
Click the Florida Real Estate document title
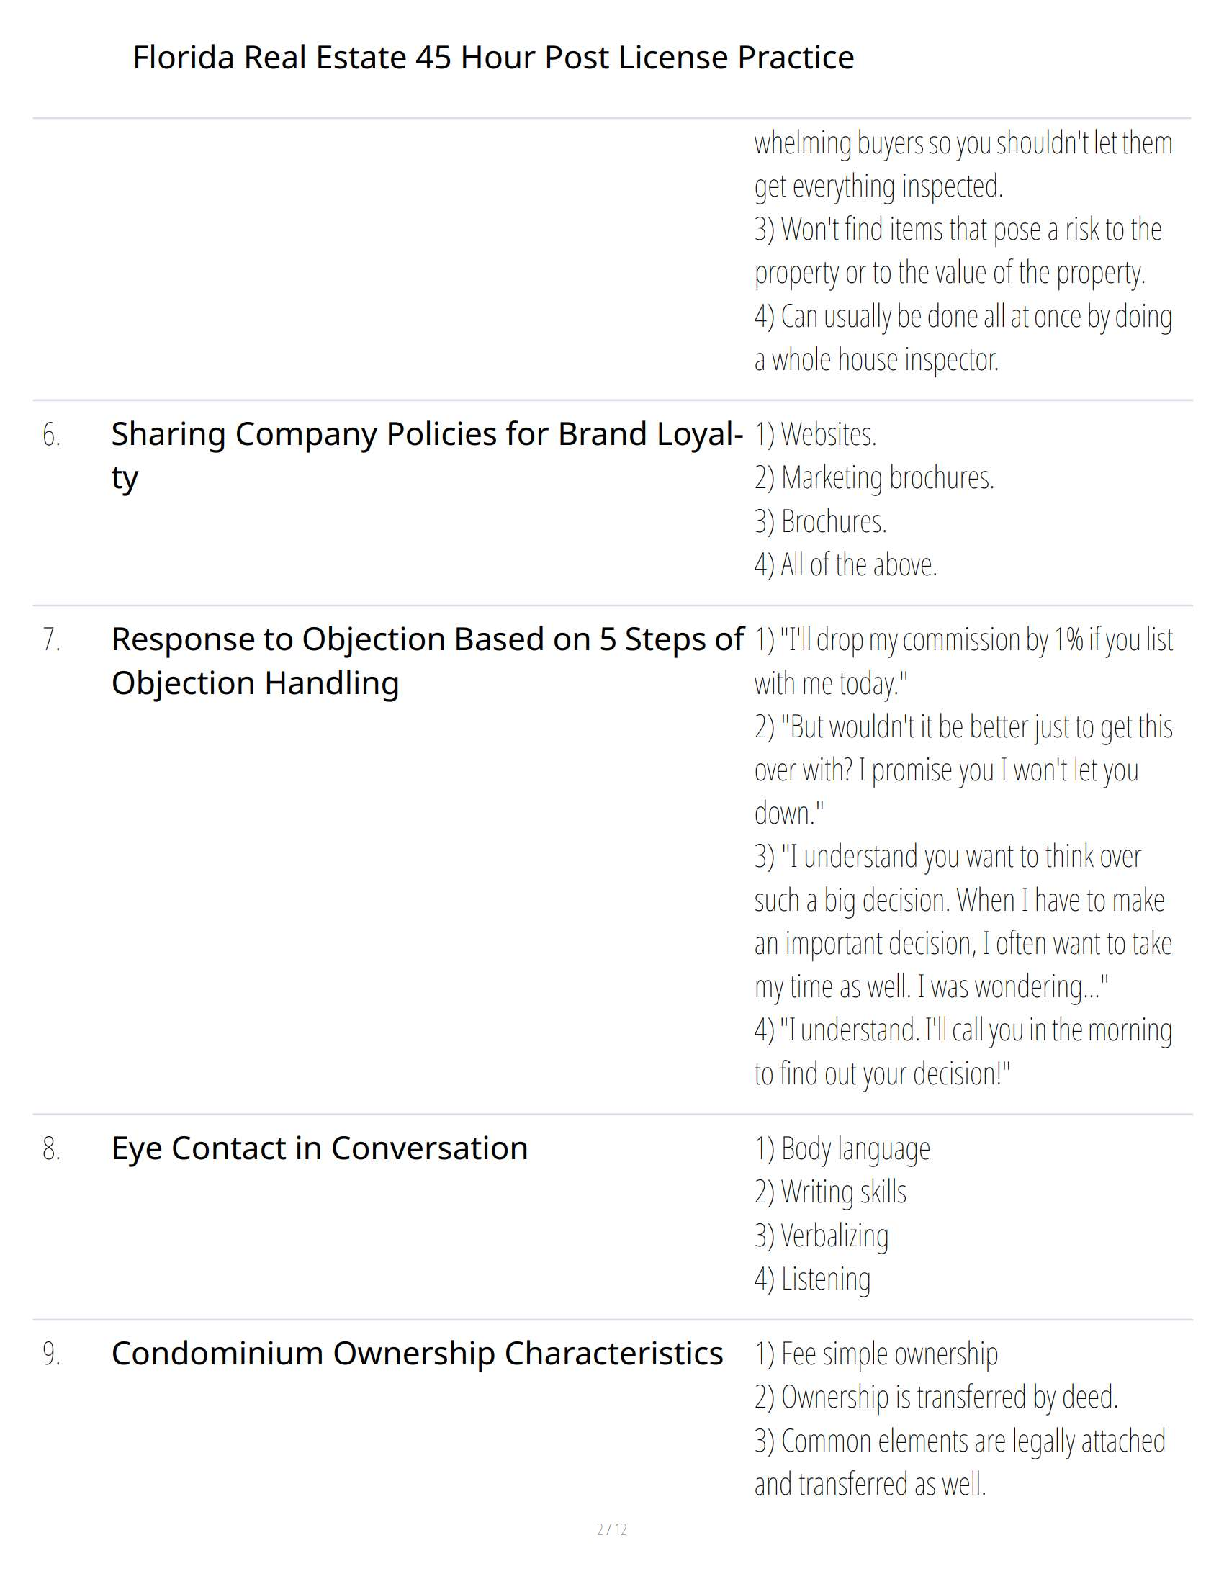coord(493,57)
